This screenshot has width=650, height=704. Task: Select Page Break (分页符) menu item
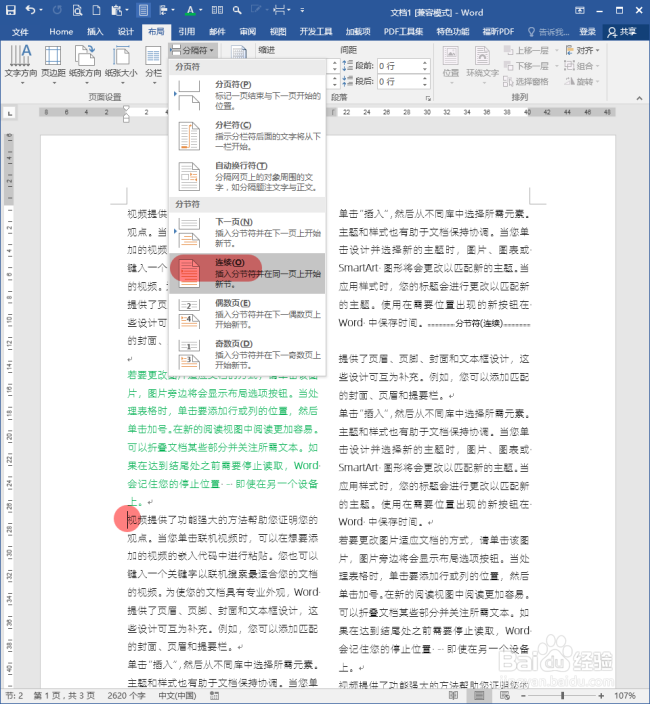click(x=247, y=95)
